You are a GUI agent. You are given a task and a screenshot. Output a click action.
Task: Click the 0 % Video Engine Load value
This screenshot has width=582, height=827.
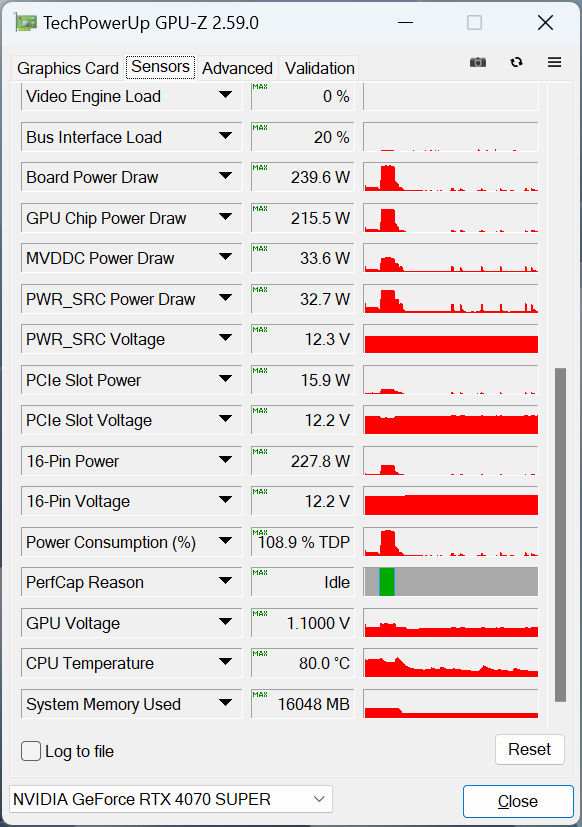point(303,97)
